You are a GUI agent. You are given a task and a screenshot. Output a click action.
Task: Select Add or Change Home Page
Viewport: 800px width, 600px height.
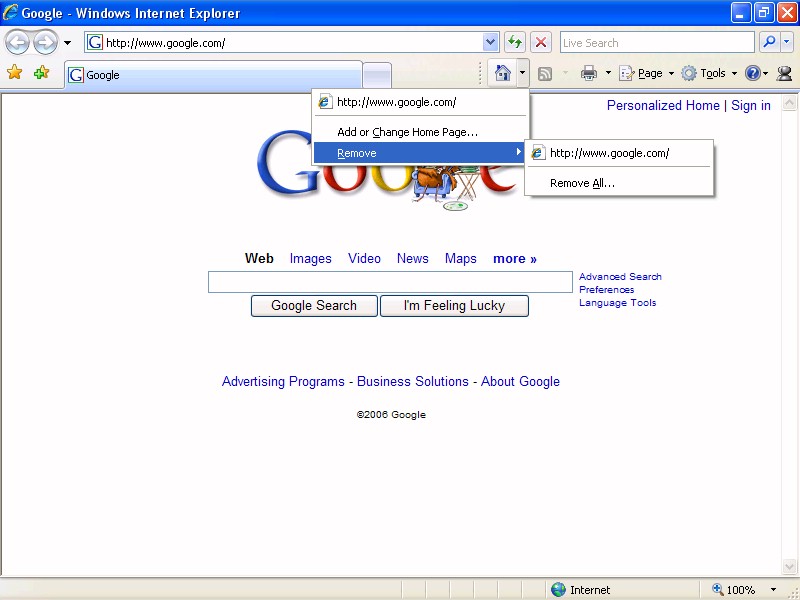point(419,132)
